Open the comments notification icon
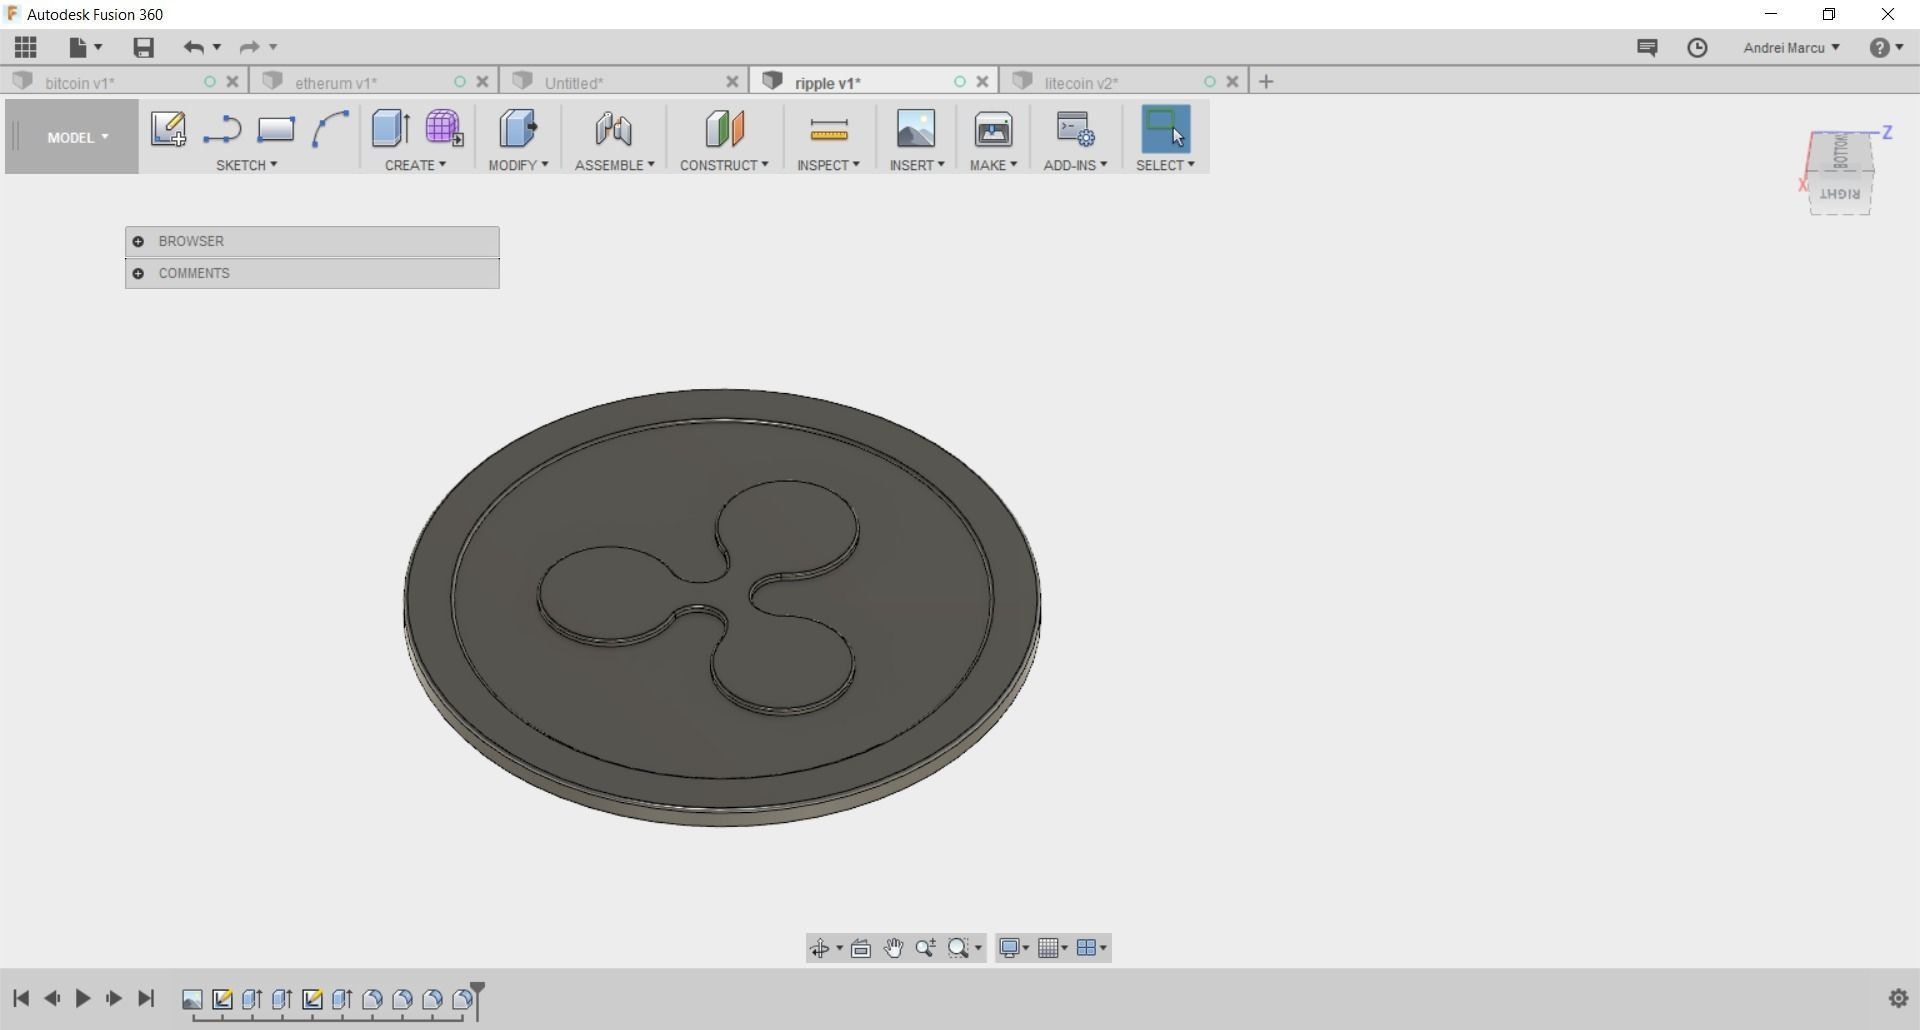 click(1647, 47)
